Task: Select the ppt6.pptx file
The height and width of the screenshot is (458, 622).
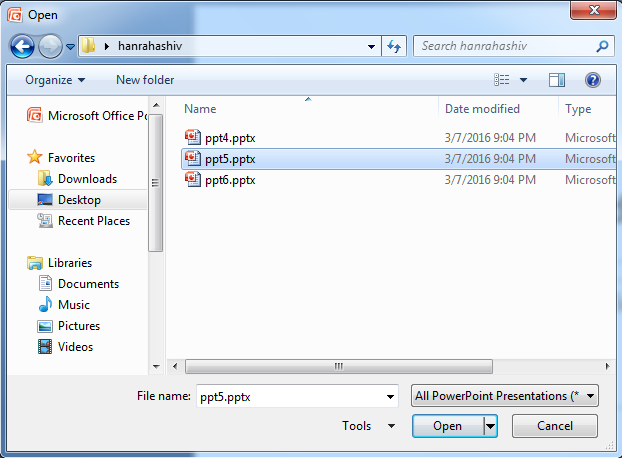Action: (x=229, y=180)
